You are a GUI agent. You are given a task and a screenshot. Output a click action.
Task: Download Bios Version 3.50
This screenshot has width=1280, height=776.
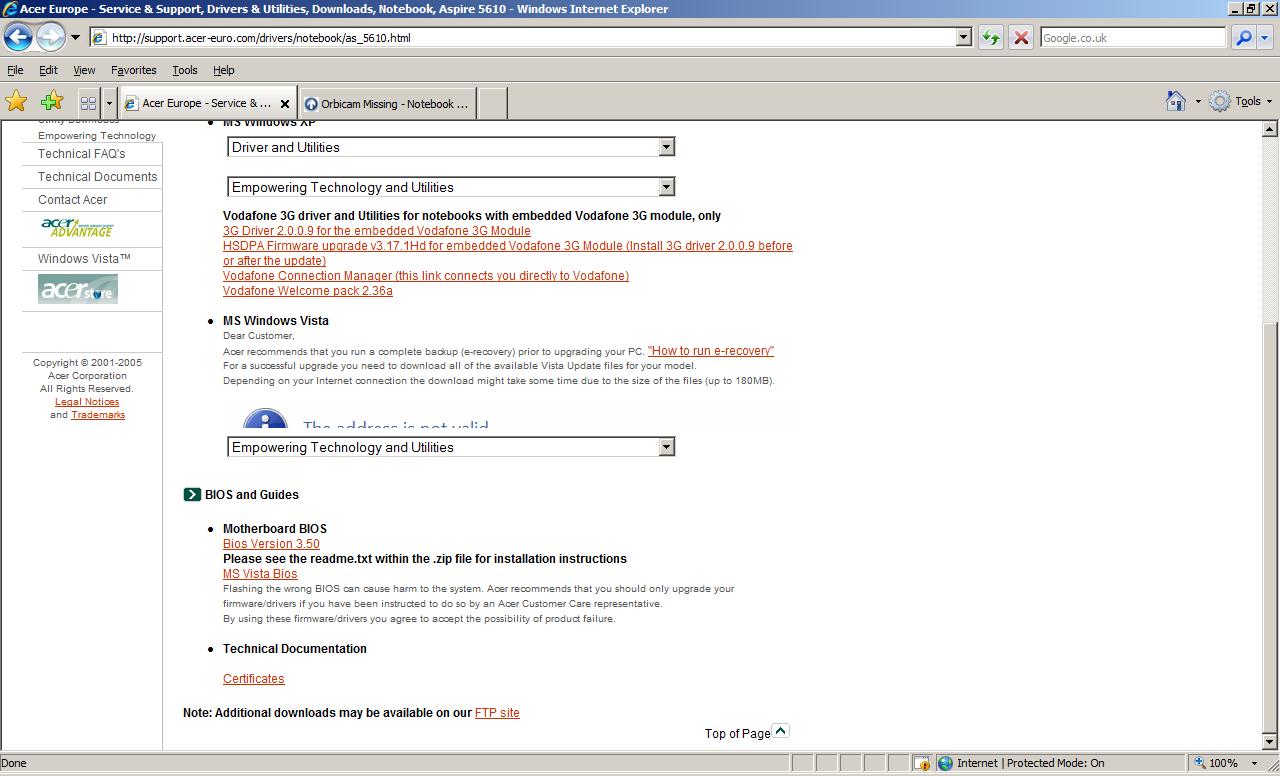click(x=271, y=544)
